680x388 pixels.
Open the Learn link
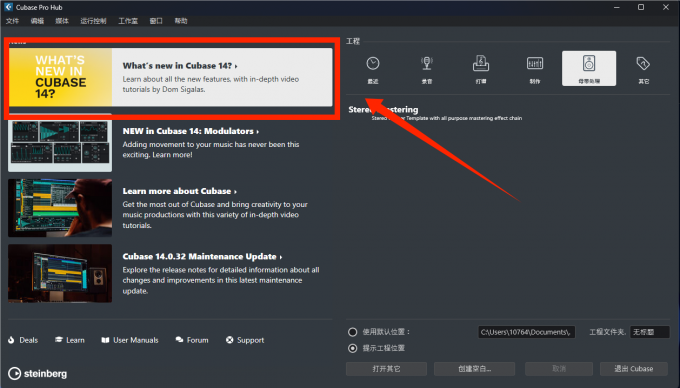(70, 340)
